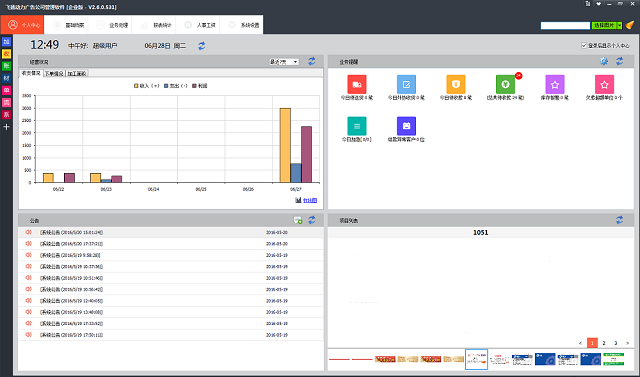This screenshot has height=377, width=640.
Task: Expand the recent 7 days dropdown
Action: [284, 62]
